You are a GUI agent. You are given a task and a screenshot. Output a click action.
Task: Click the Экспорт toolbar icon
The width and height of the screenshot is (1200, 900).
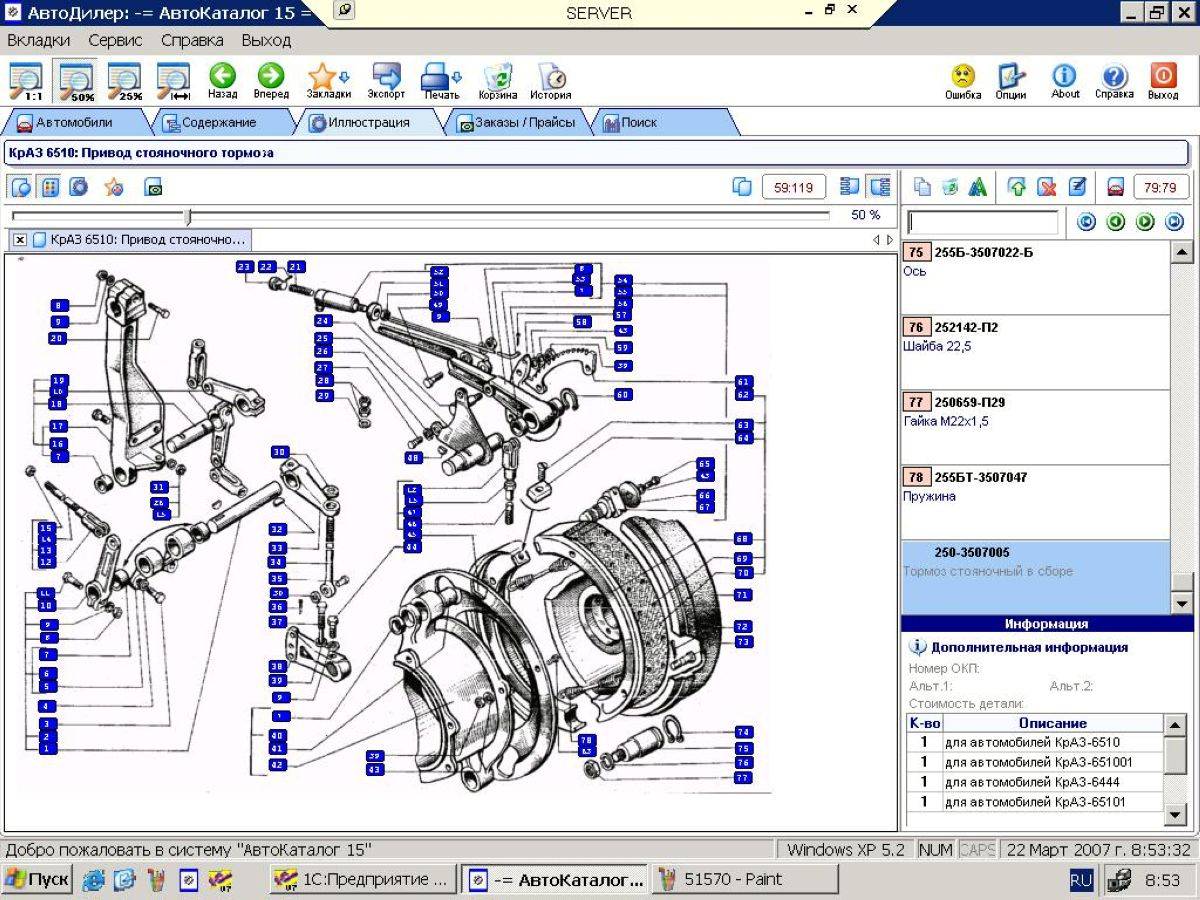click(386, 81)
